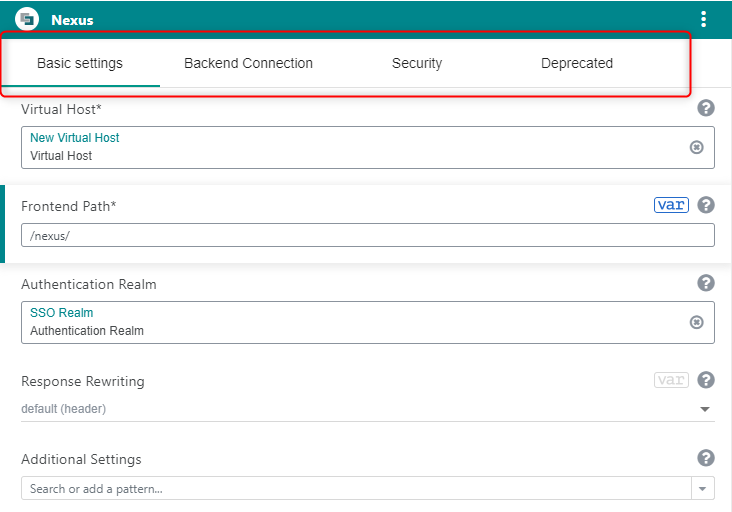The image size is (732, 512).
Task: Toggle var mode for Response Rewriting
Action: click(671, 380)
